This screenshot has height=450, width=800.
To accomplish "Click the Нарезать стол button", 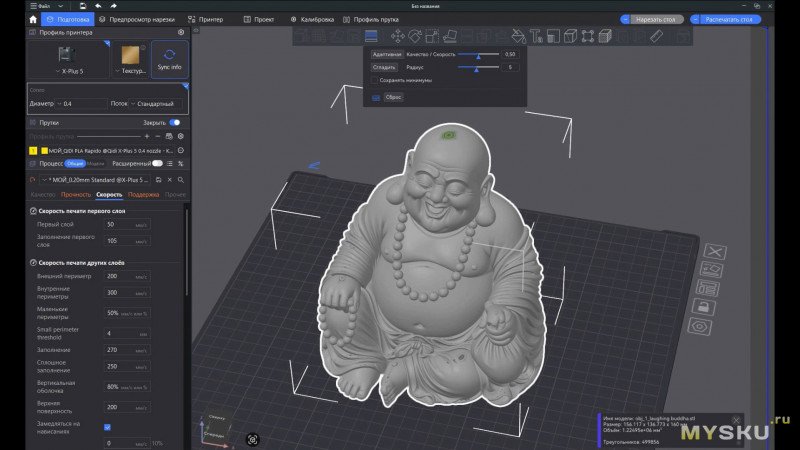I will pyautogui.click(x=656, y=19).
